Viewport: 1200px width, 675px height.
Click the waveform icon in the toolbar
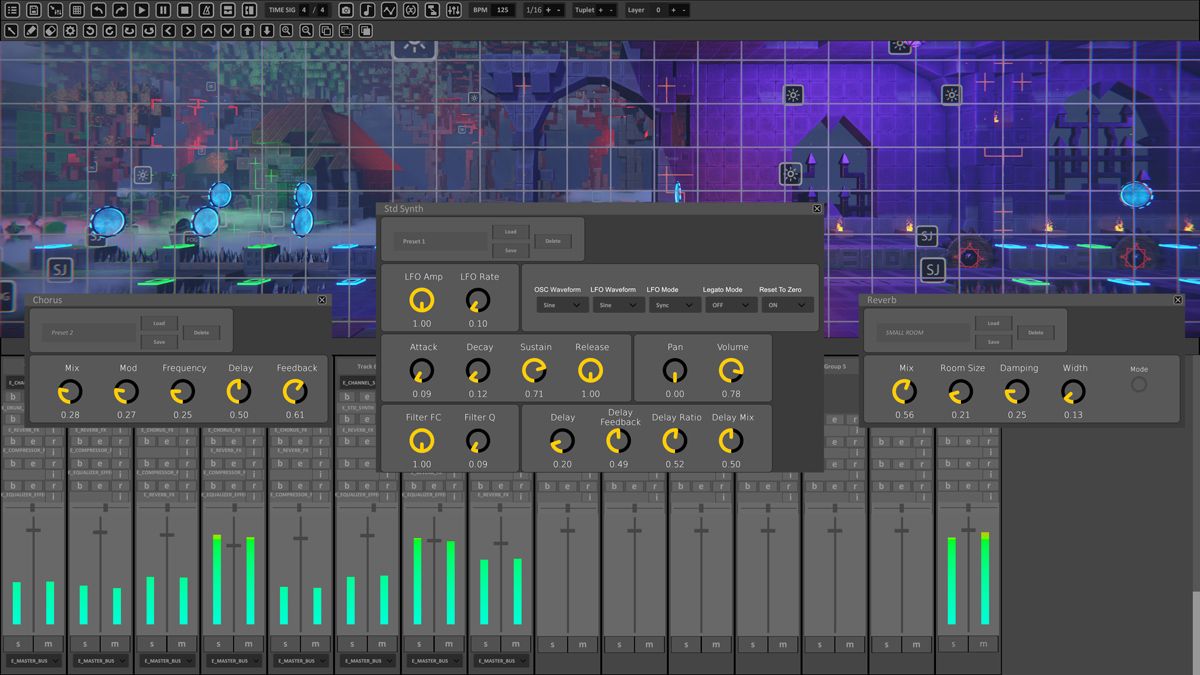tap(390, 10)
